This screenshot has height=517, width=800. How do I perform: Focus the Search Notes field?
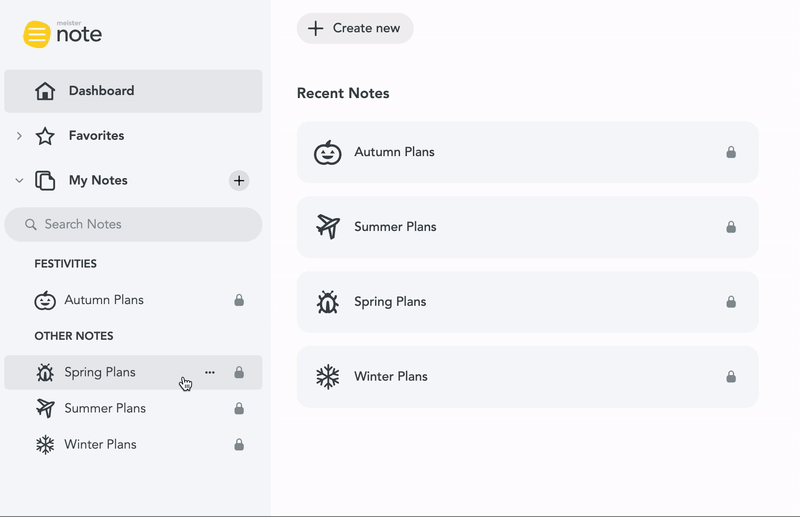pos(133,225)
